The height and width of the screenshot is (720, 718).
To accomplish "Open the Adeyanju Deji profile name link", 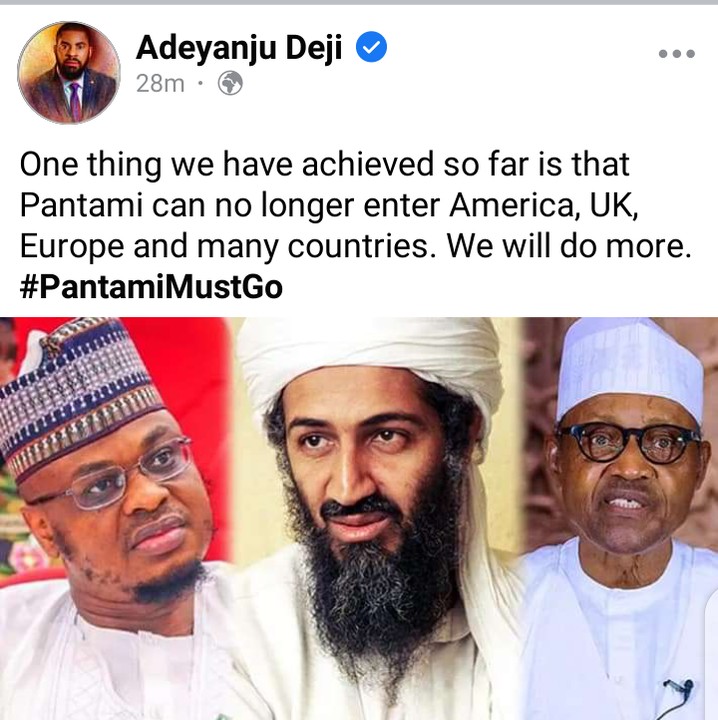I will pyautogui.click(x=239, y=47).
